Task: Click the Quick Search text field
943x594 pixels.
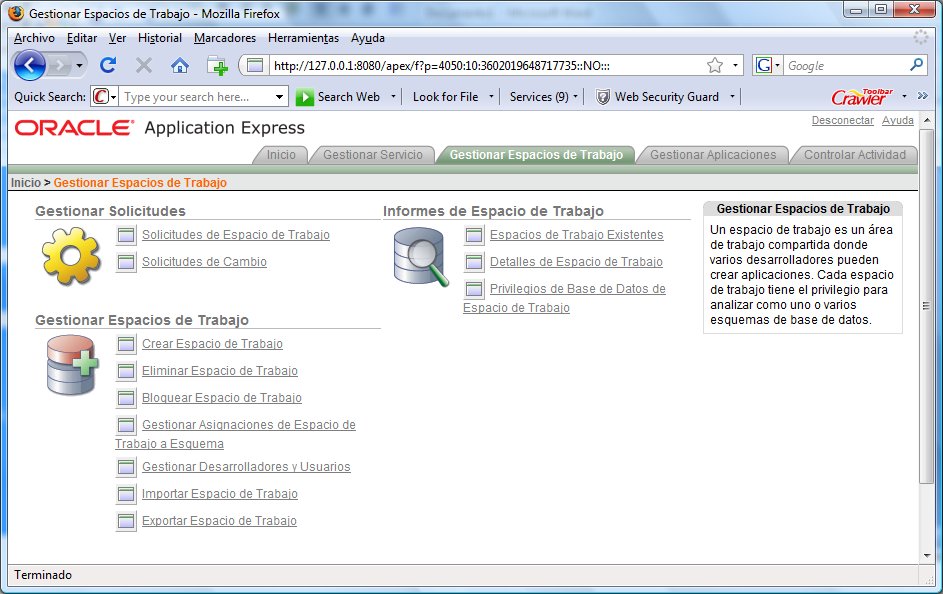Action: [196, 97]
